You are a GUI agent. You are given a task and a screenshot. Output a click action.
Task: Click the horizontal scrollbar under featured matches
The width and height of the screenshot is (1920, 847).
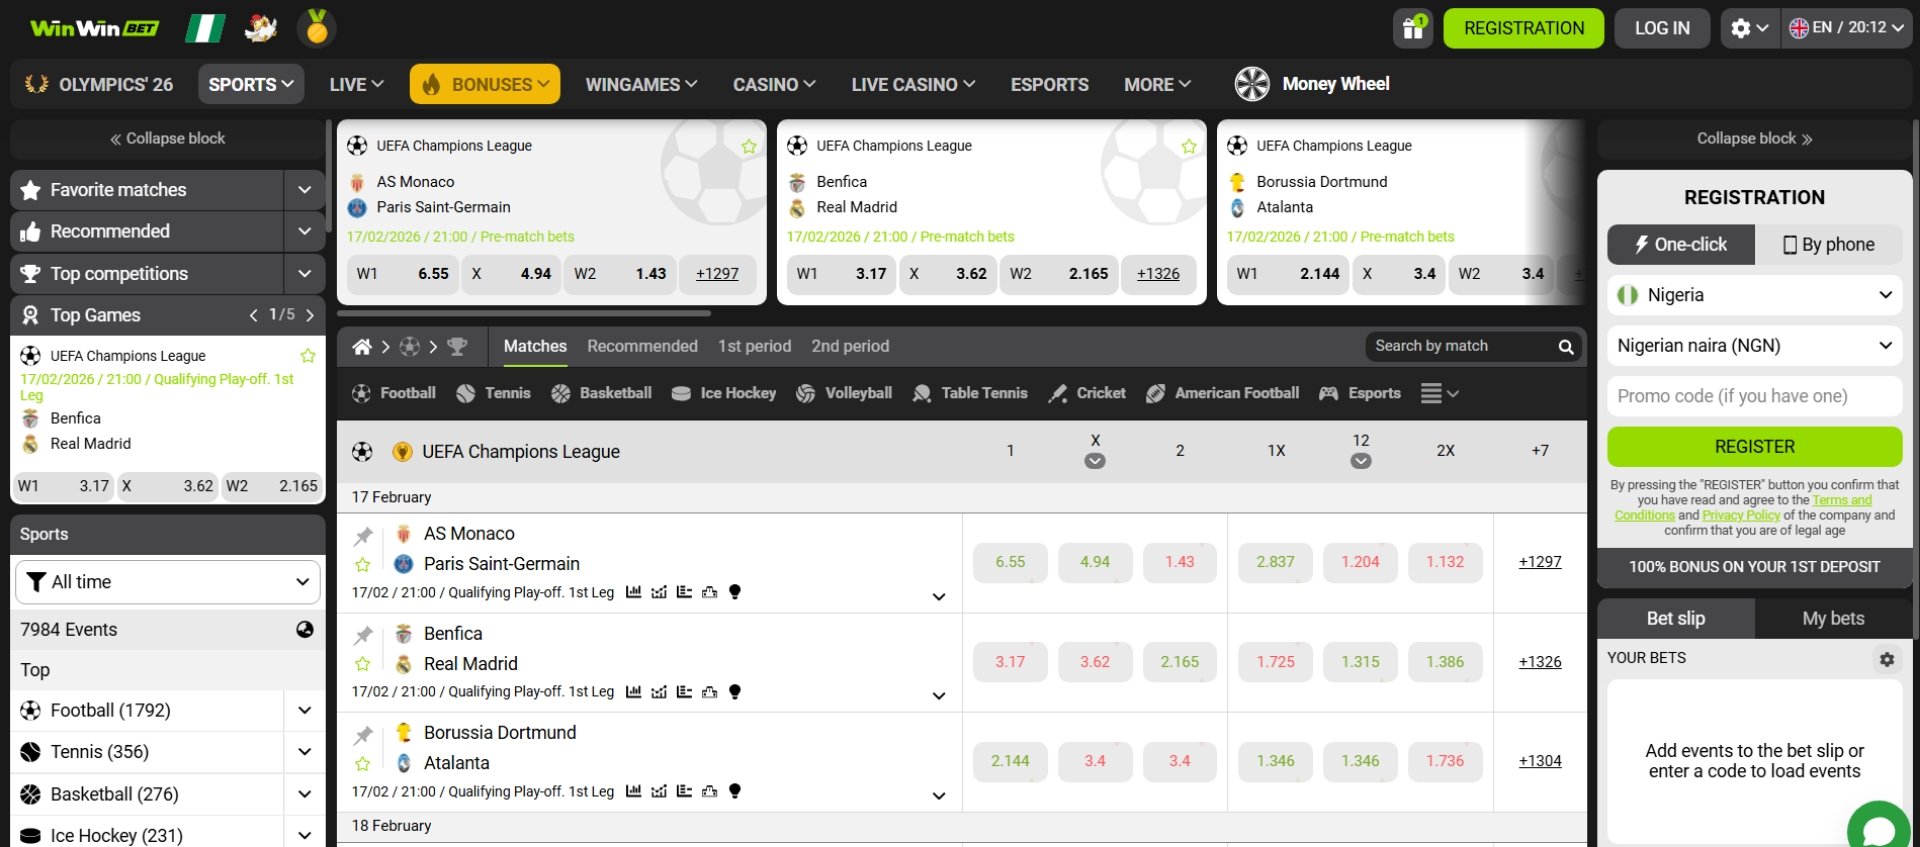point(523,313)
